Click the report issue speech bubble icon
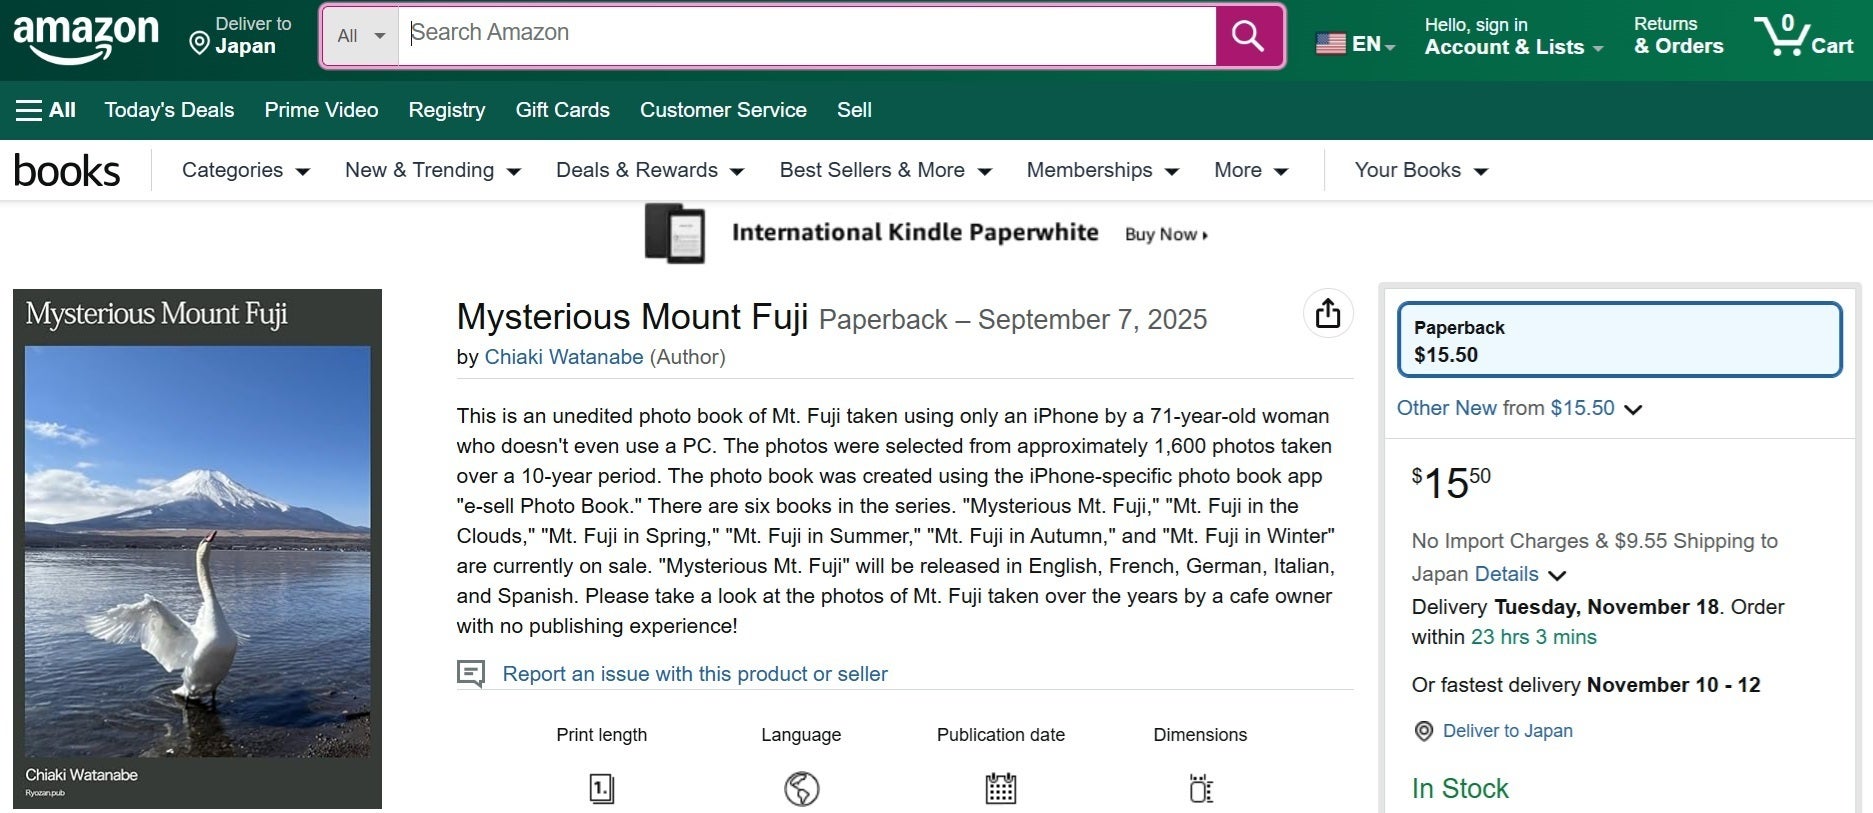Image resolution: width=1873 pixels, height=813 pixels. coord(471,673)
